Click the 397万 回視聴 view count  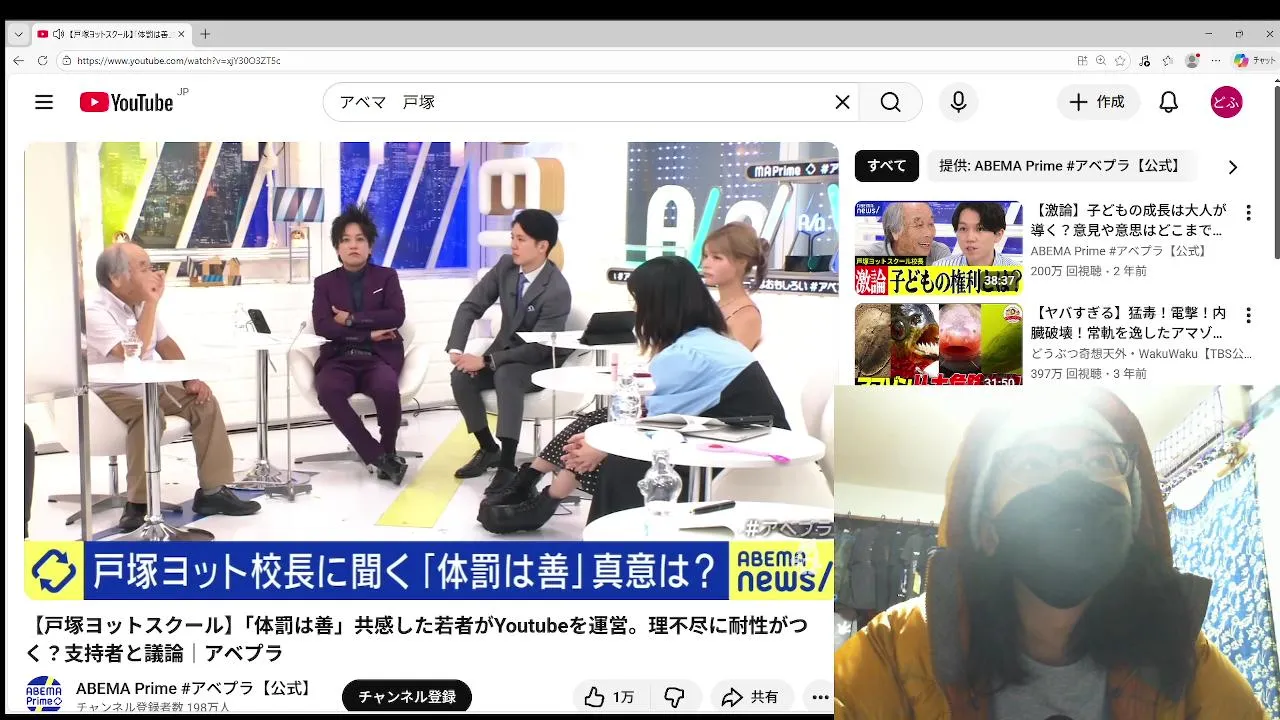[x=1069, y=374]
